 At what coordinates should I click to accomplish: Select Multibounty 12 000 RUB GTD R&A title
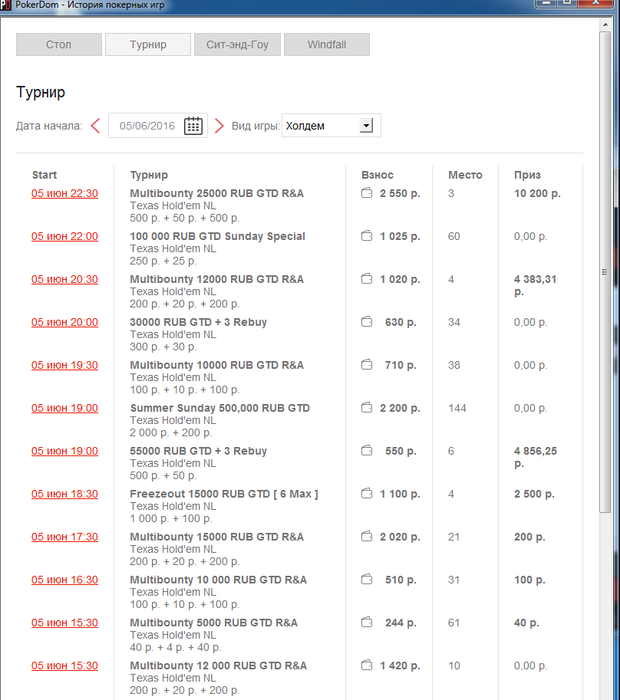218,665
